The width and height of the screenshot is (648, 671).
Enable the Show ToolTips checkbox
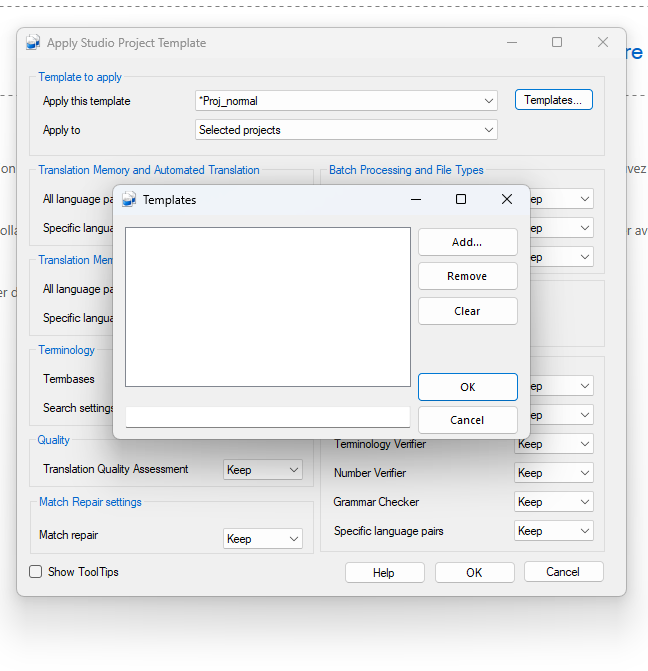36,572
